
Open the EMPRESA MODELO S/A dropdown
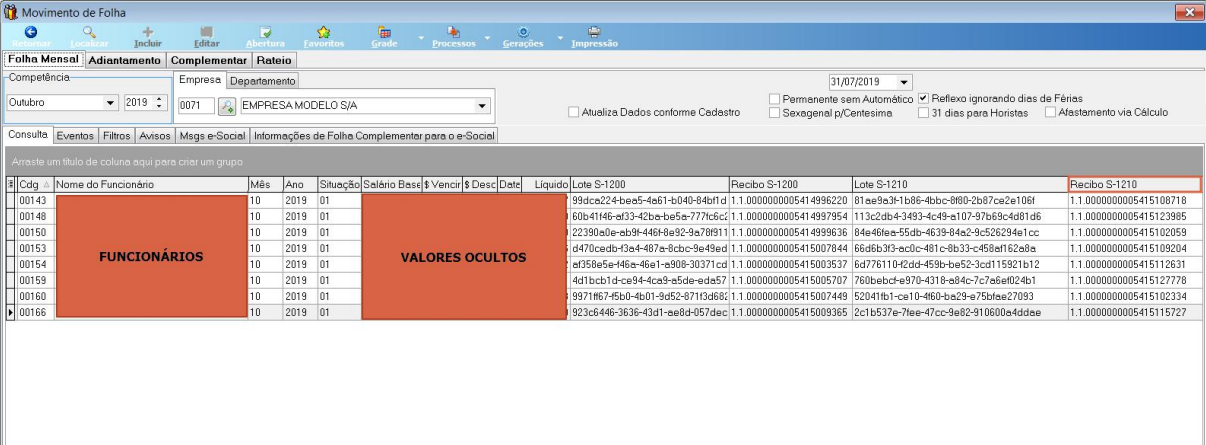click(x=483, y=106)
